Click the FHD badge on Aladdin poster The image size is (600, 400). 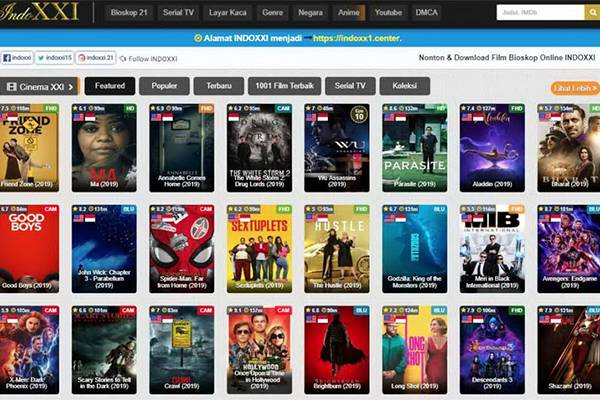point(517,108)
